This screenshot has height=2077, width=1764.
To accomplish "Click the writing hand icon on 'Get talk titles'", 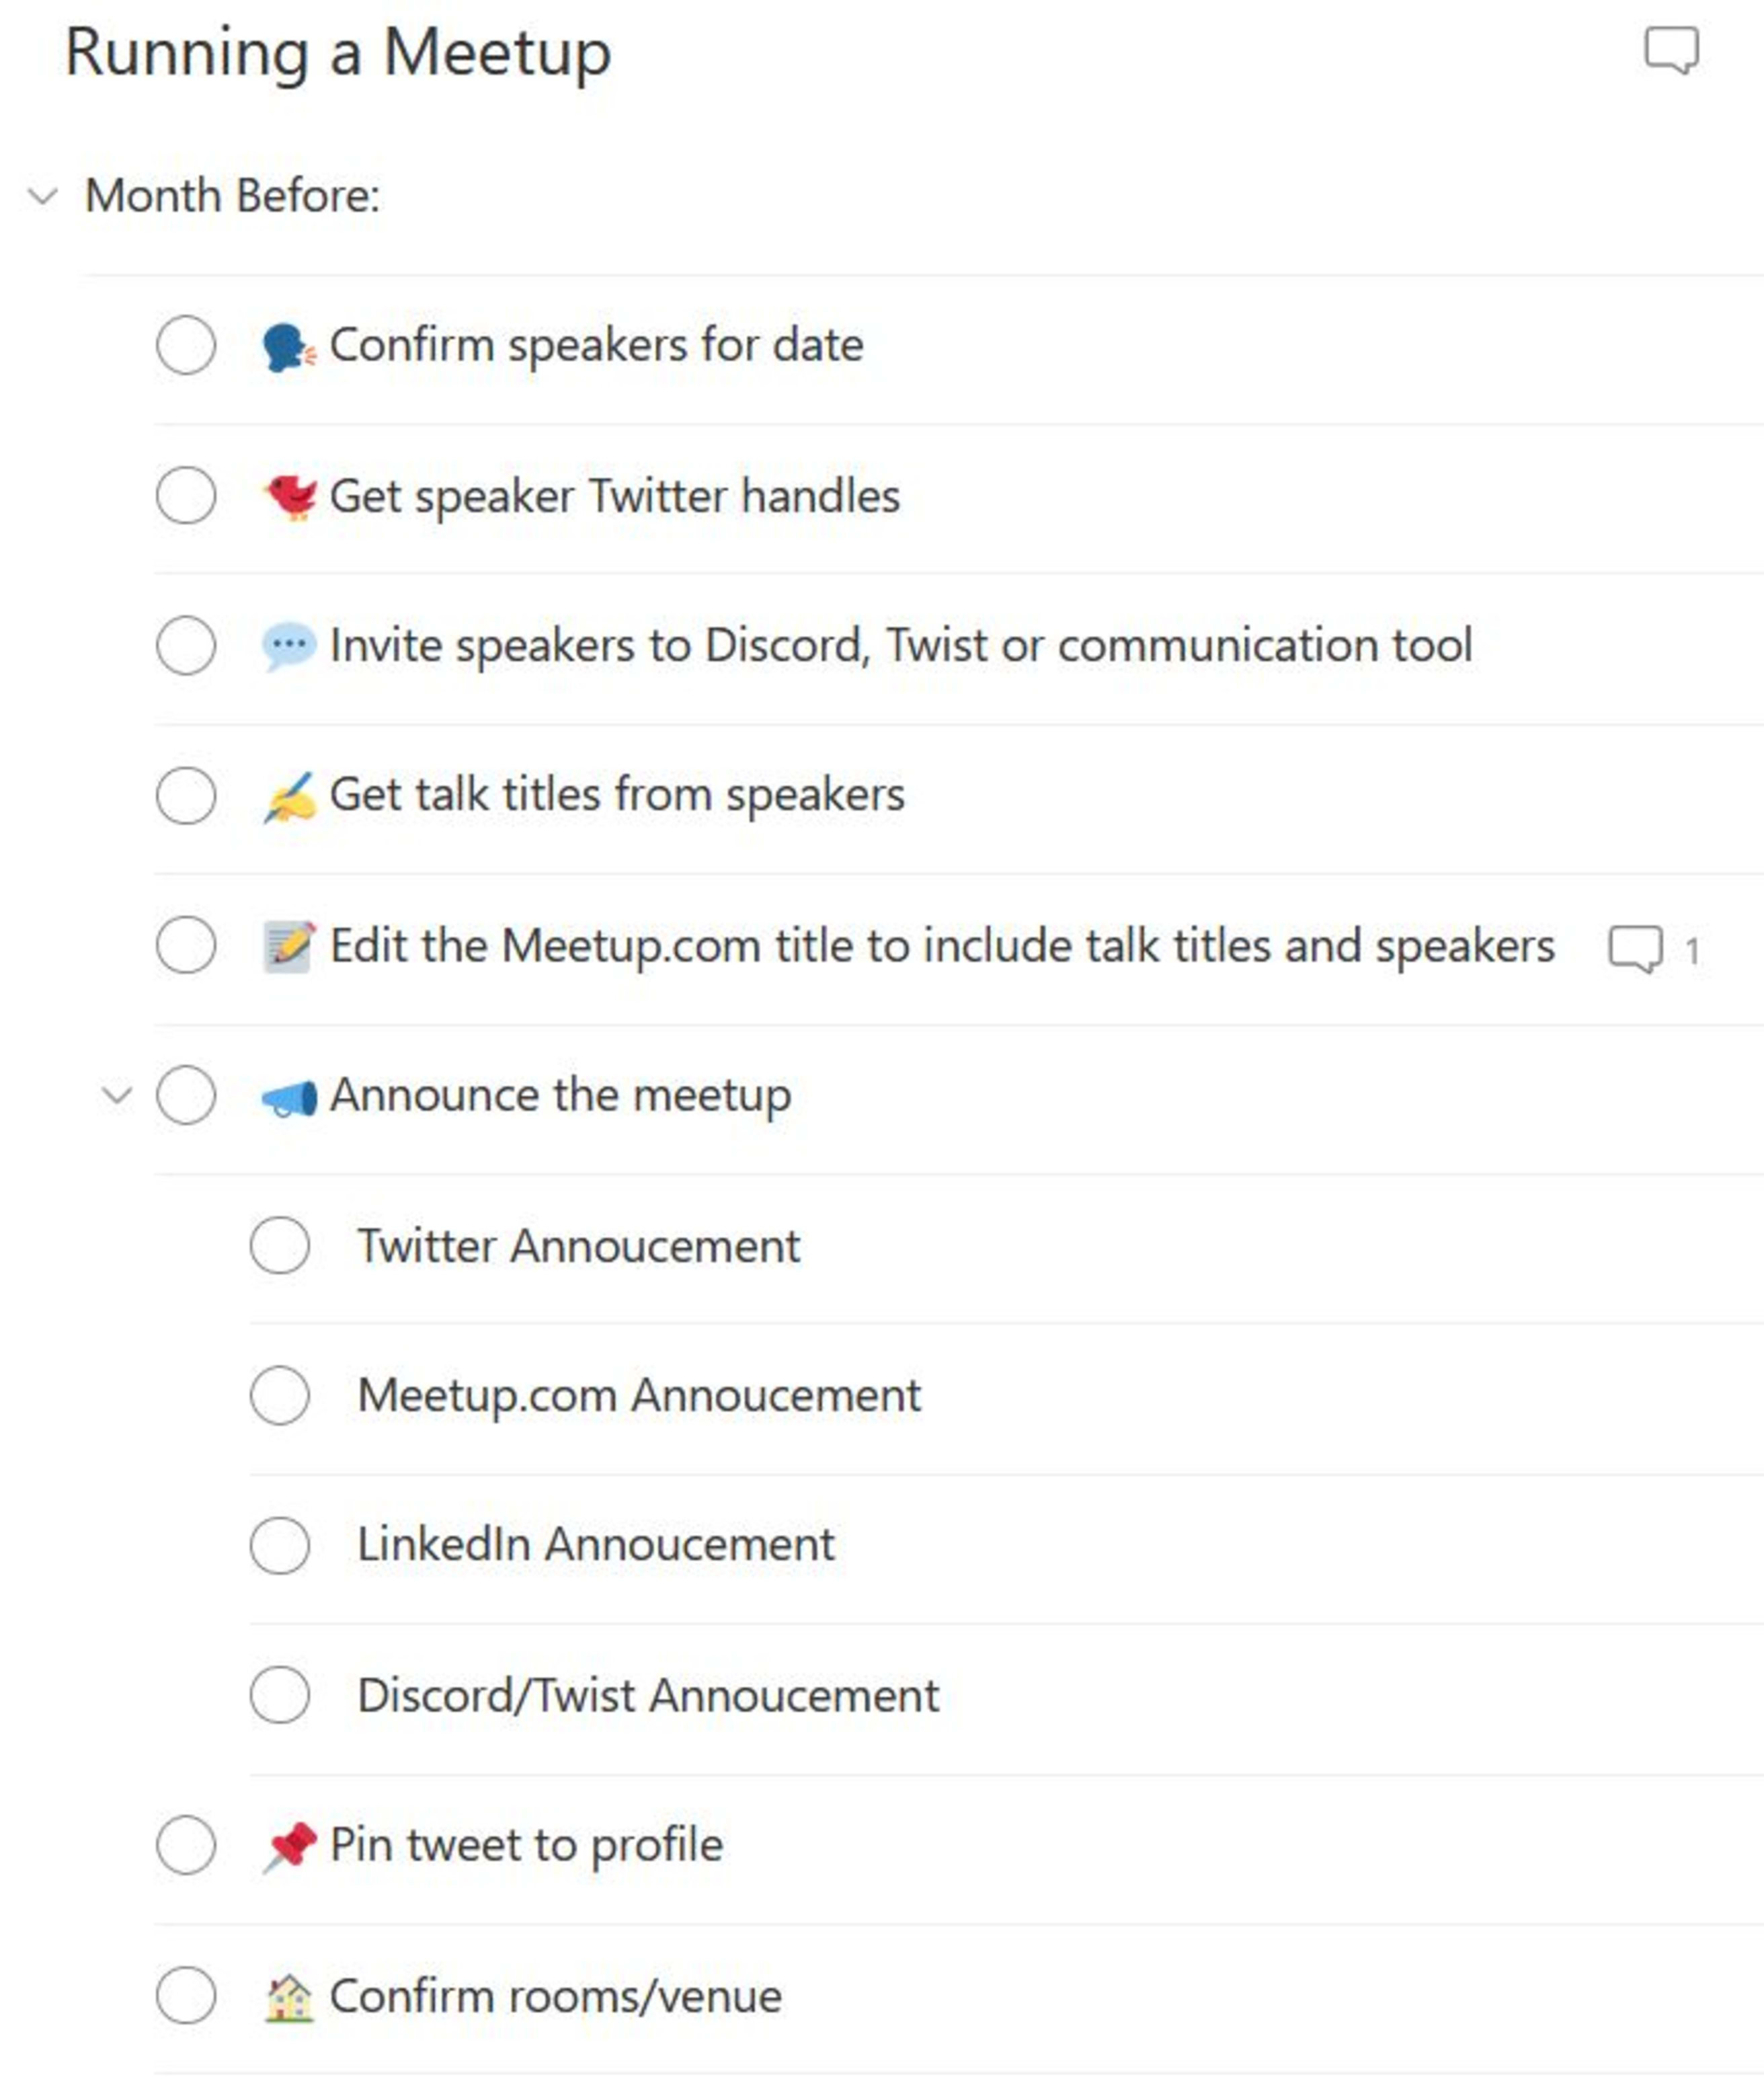I will point(290,795).
